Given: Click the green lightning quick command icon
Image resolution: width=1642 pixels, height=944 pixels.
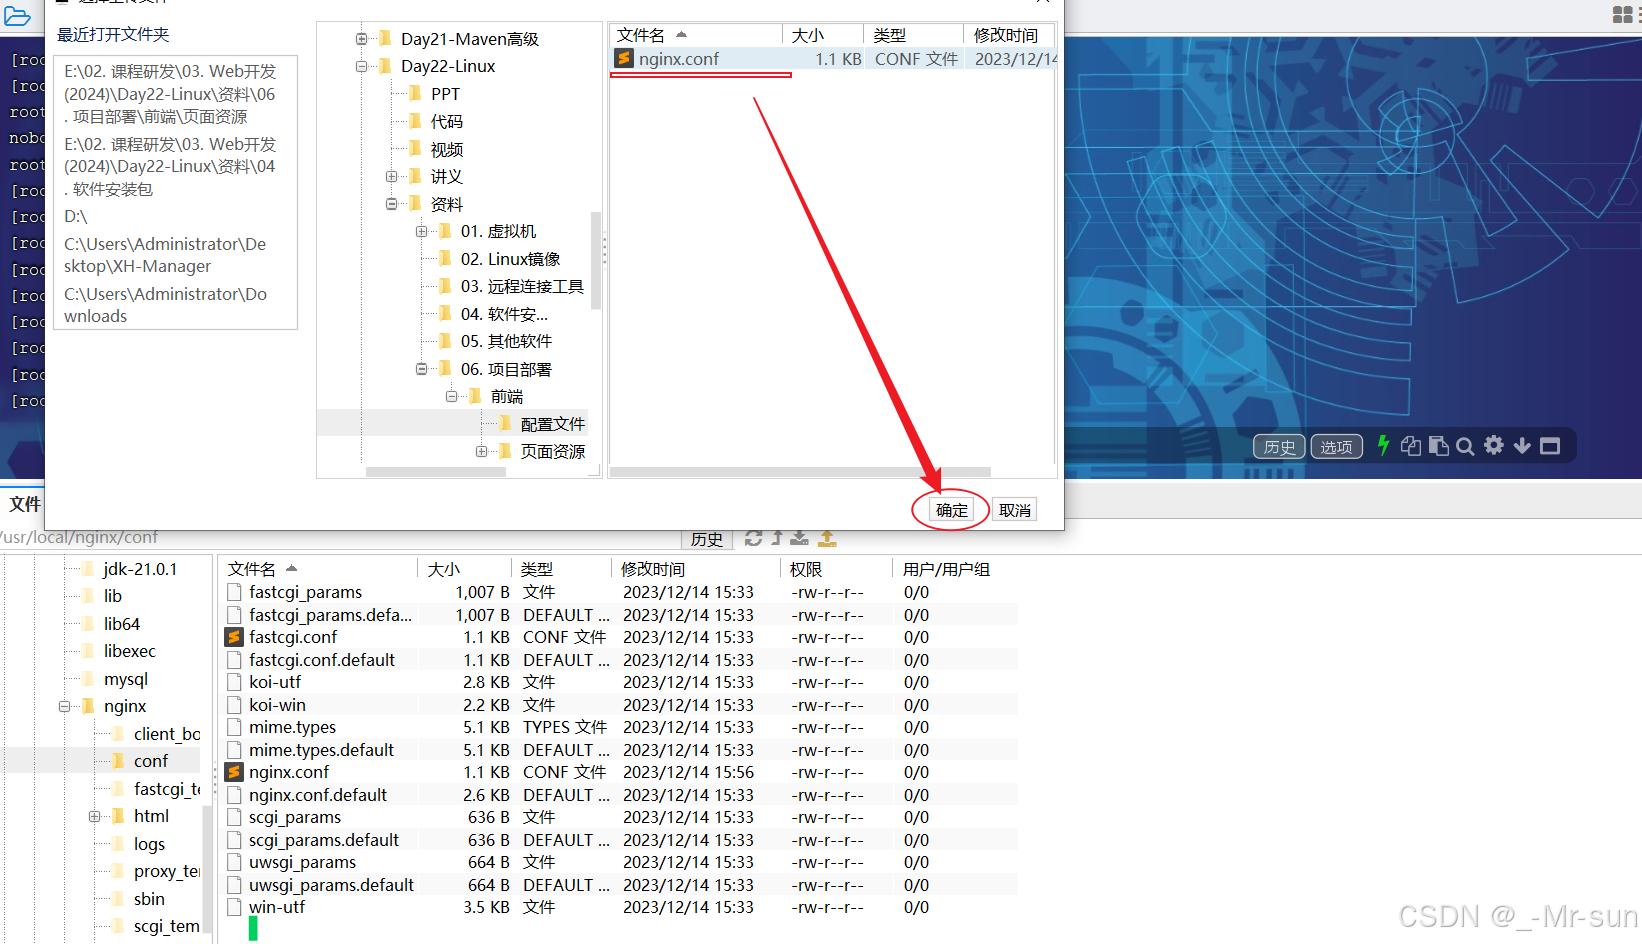Looking at the screenshot, I should click(x=1383, y=446).
